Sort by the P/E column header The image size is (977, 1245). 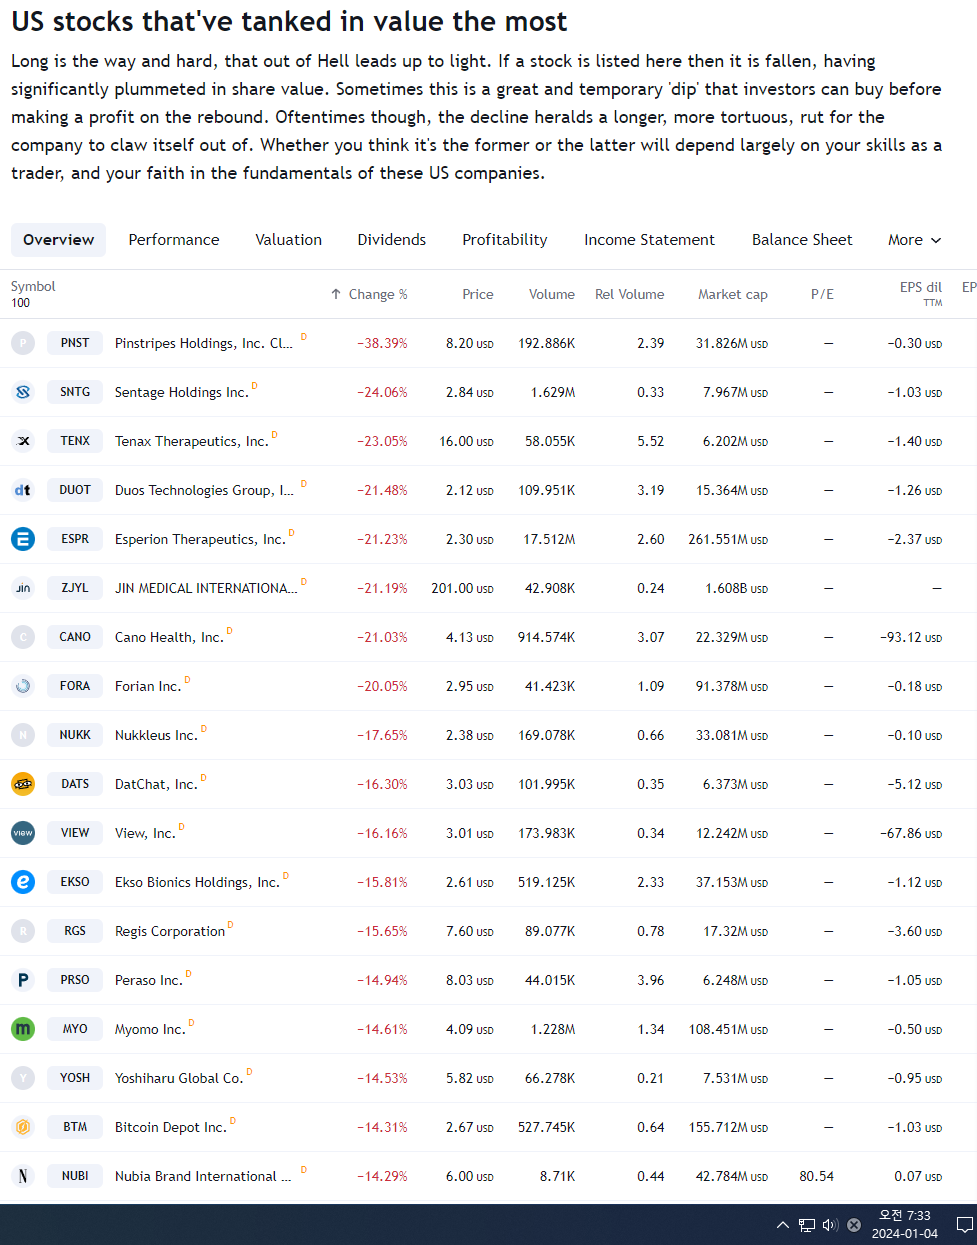(822, 294)
